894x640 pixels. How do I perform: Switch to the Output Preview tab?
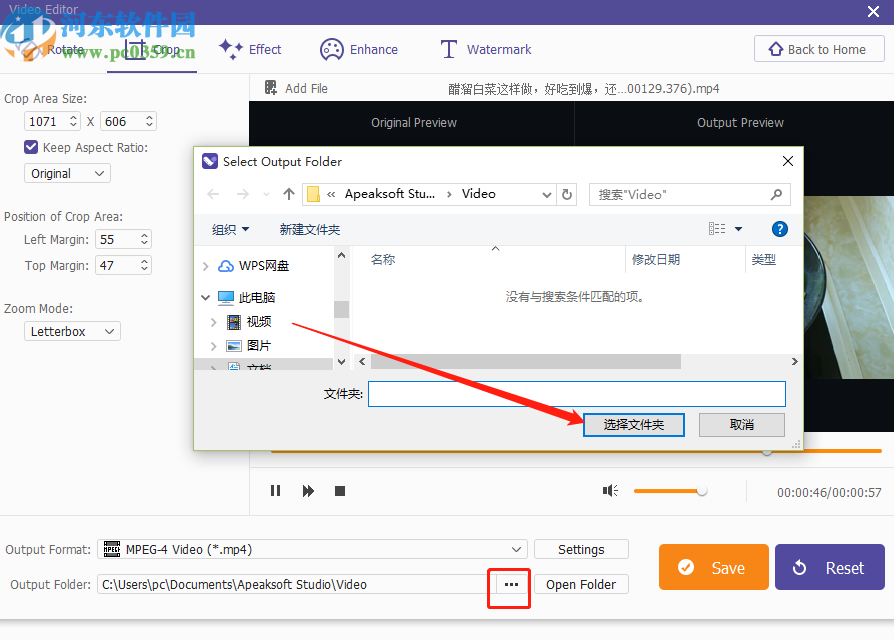click(x=740, y=123)
